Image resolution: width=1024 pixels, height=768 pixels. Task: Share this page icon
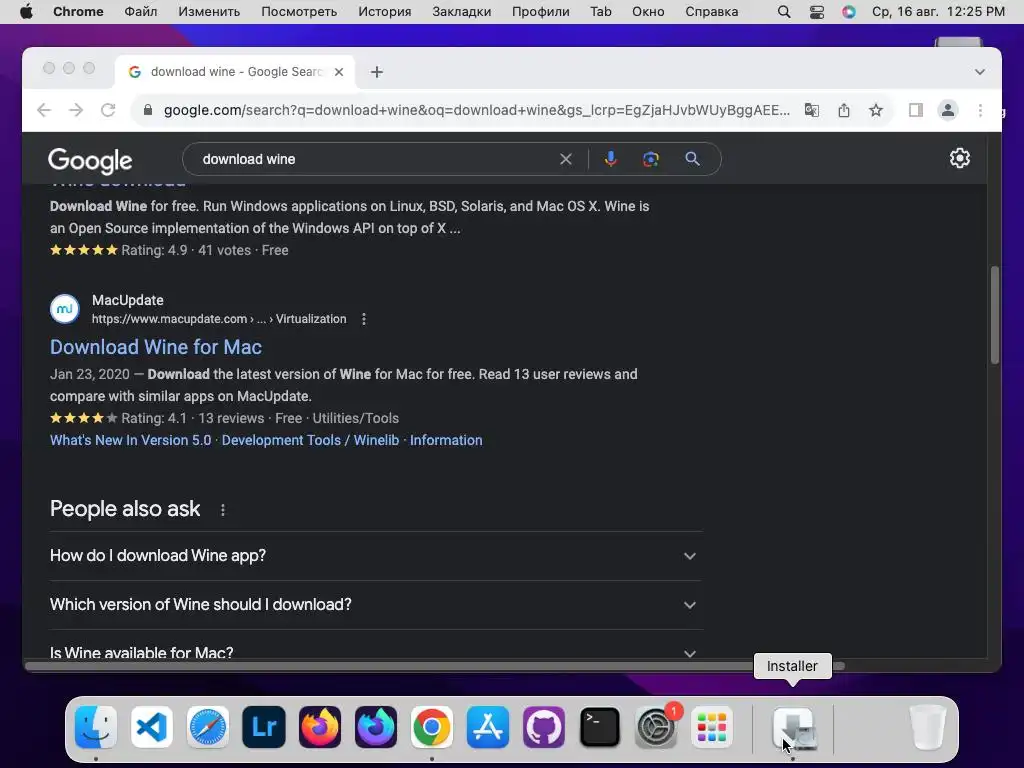coord(844,110)
